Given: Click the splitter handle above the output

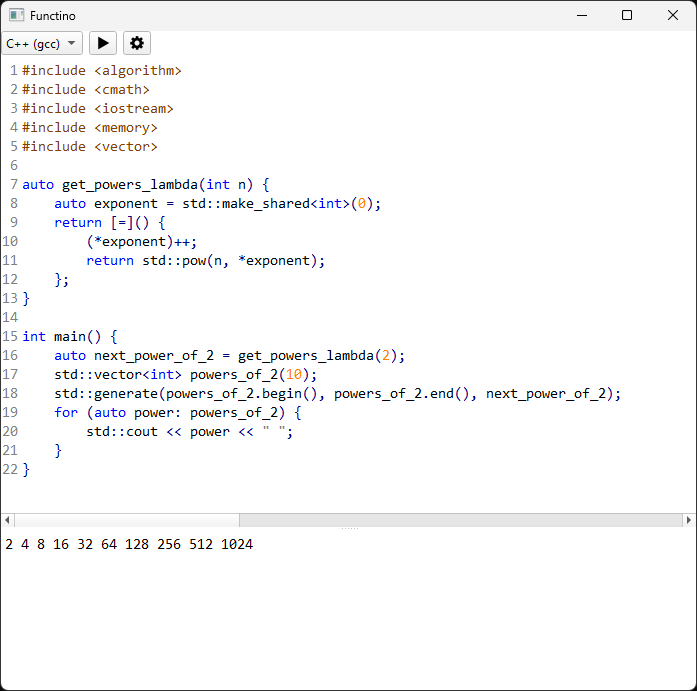Looking at the screenshot, I should [x=349, y=528].
